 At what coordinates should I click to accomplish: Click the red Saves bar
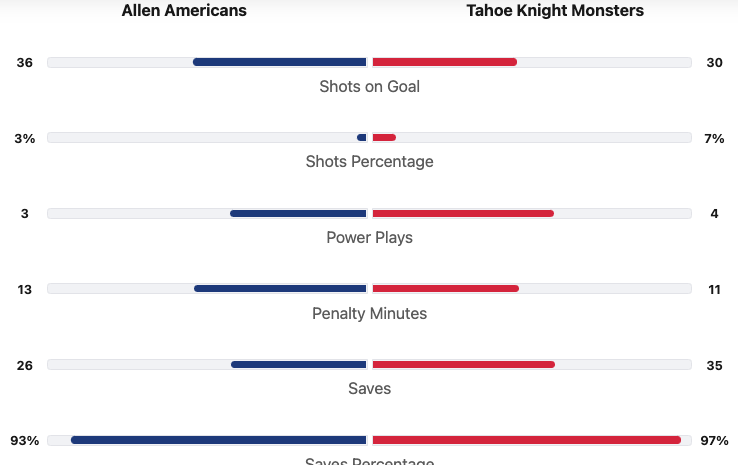click(x=463, y=364)
